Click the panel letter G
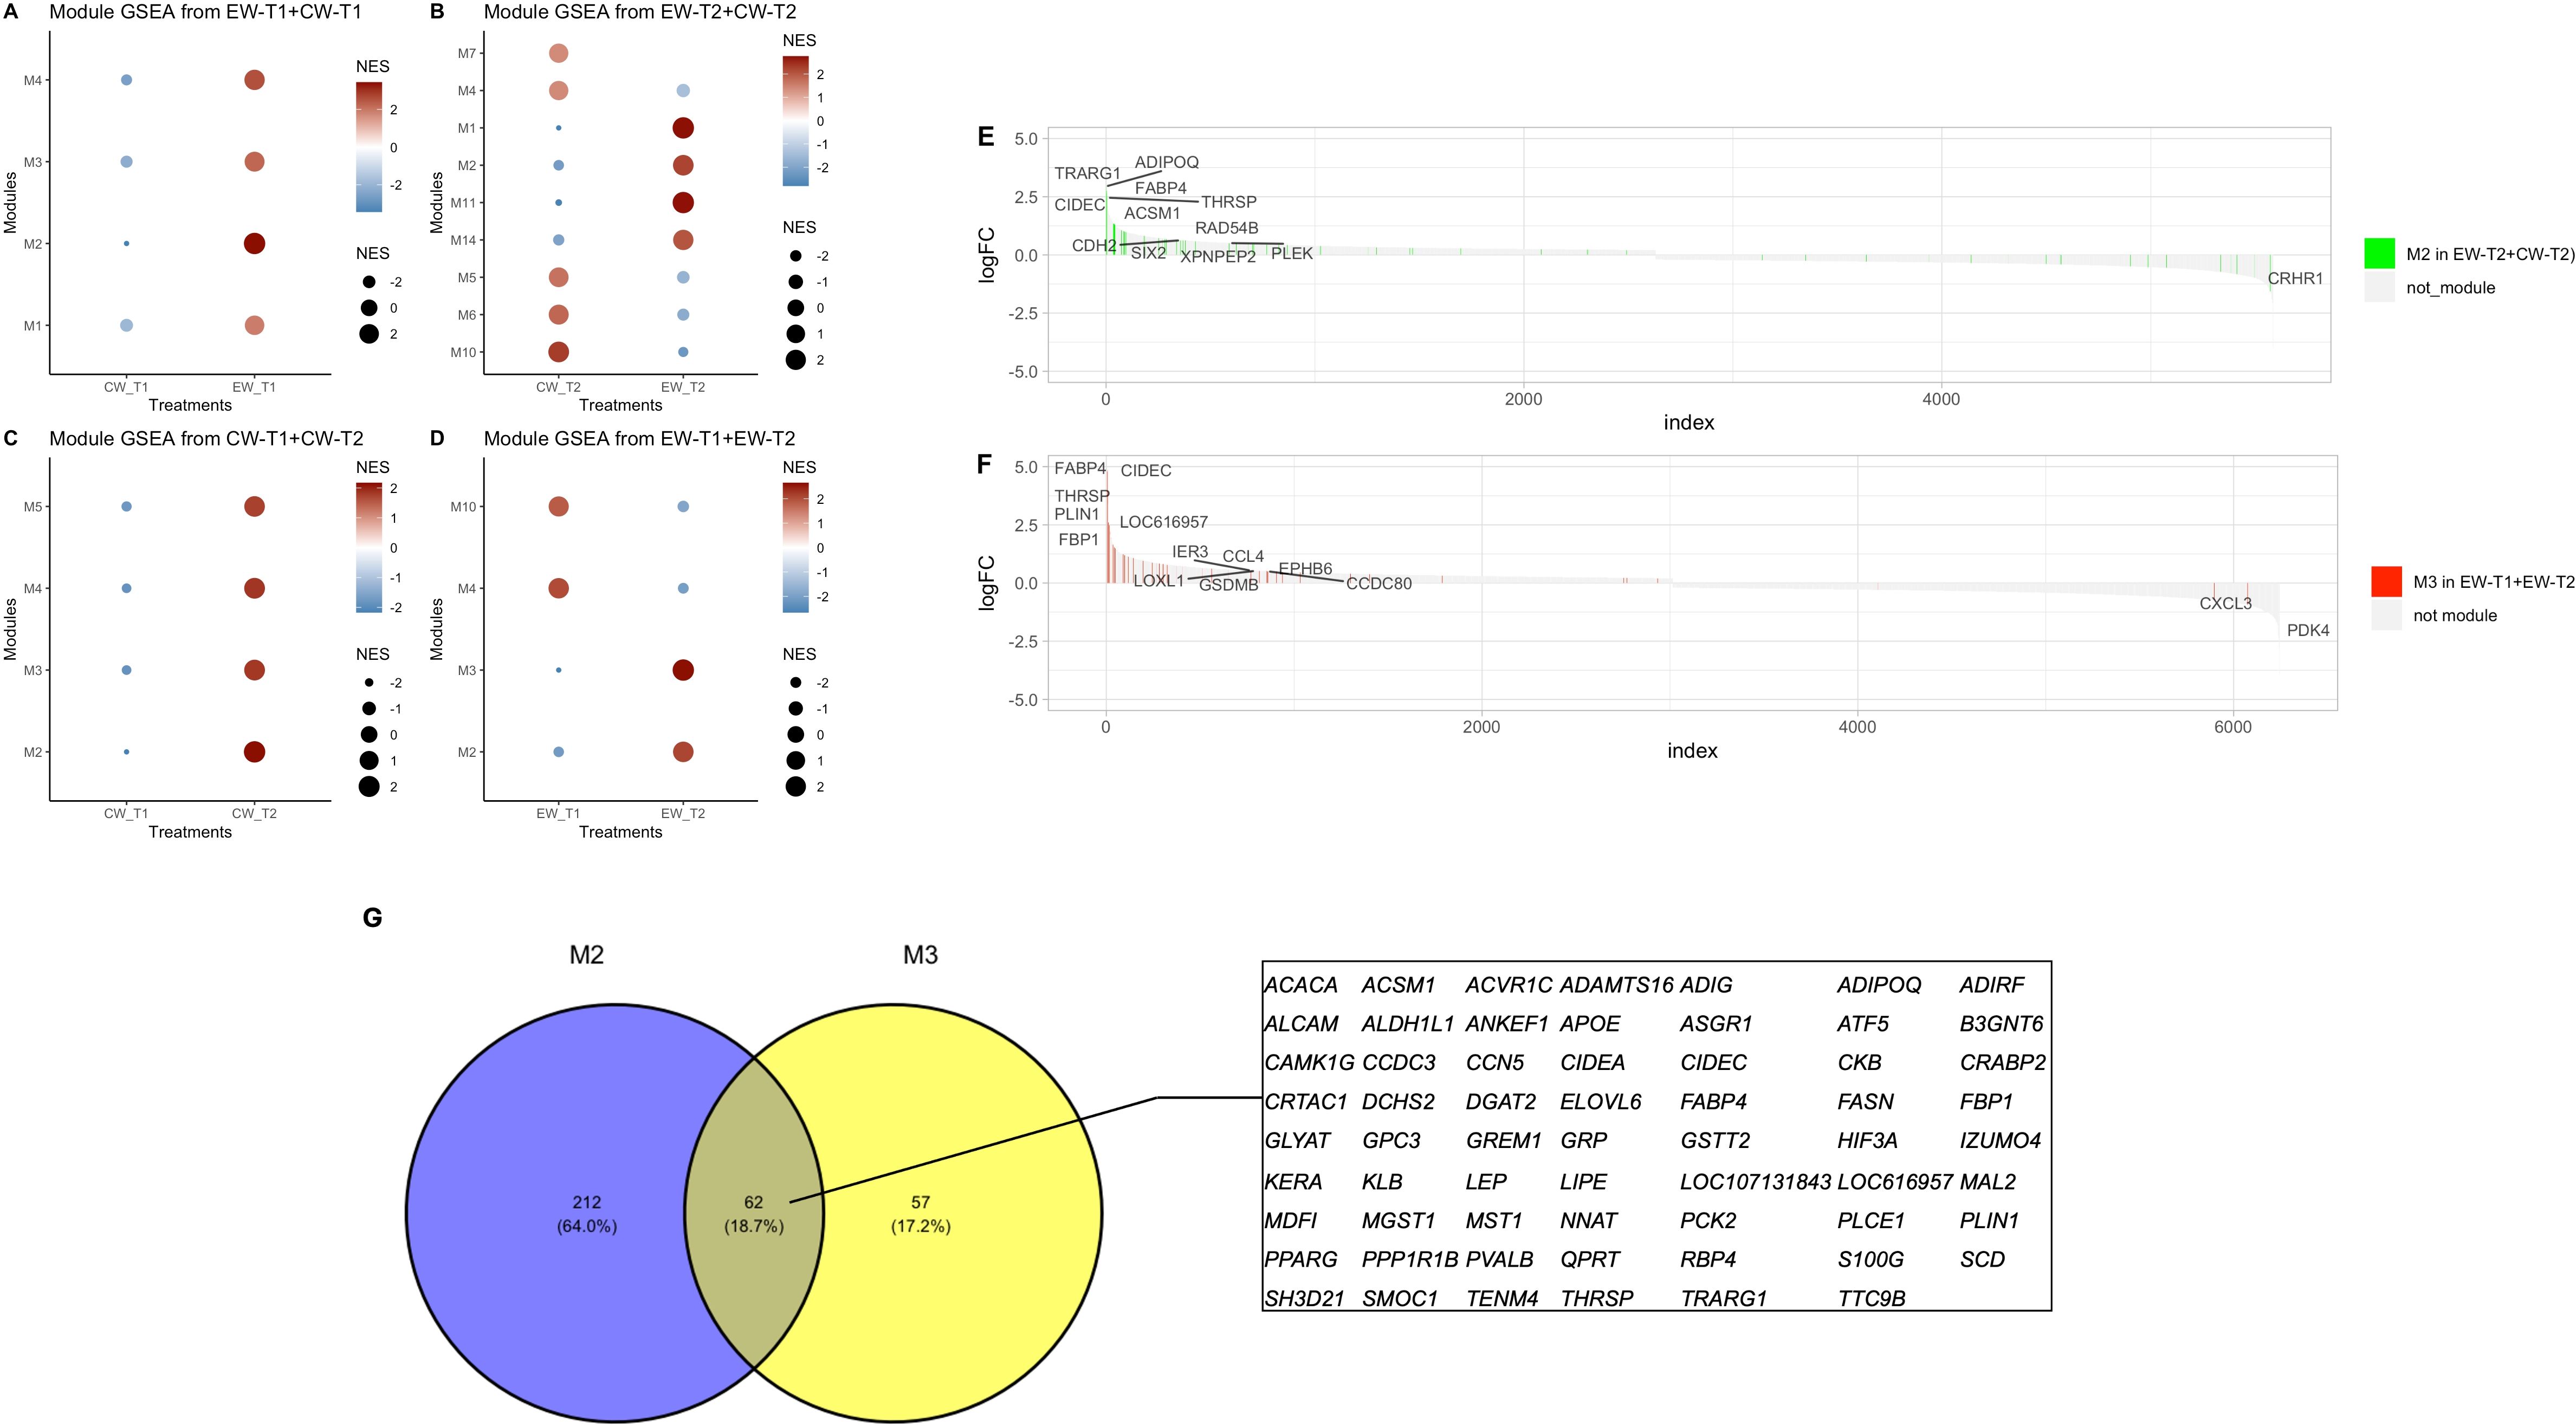The image size is (2576, 1427). click(372, 918)
